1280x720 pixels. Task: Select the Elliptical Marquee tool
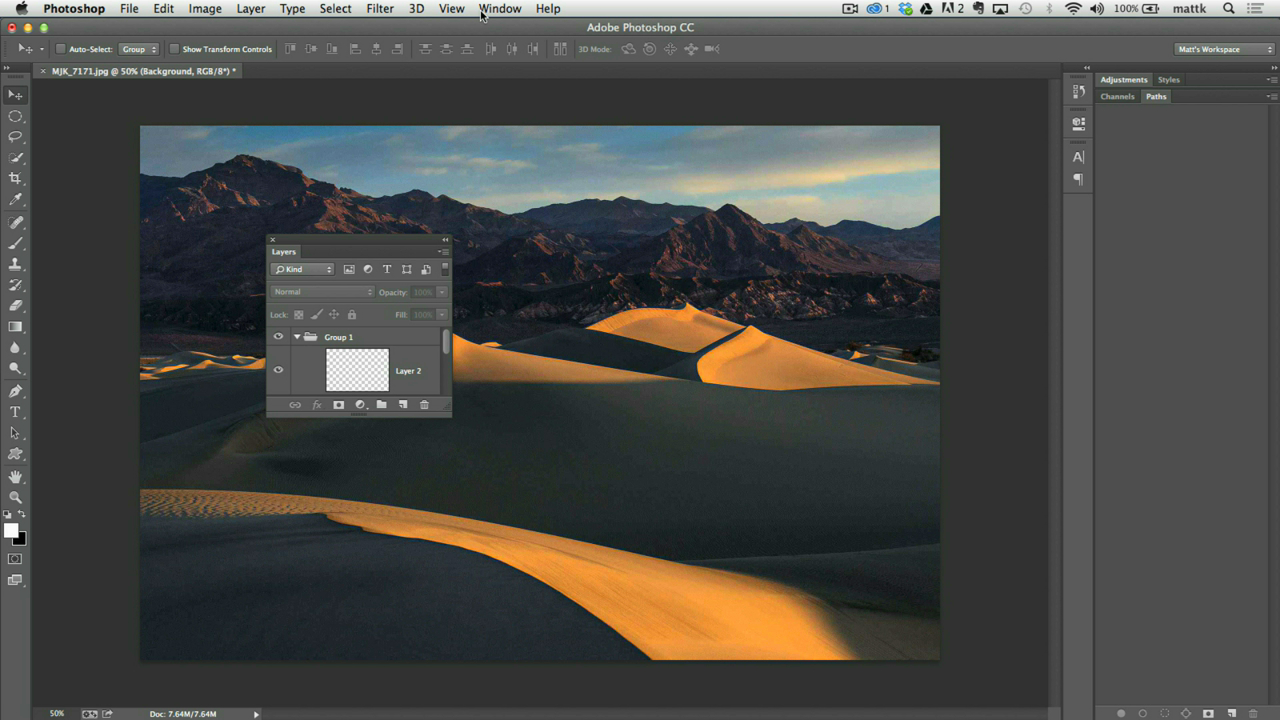tap(15, 116)
